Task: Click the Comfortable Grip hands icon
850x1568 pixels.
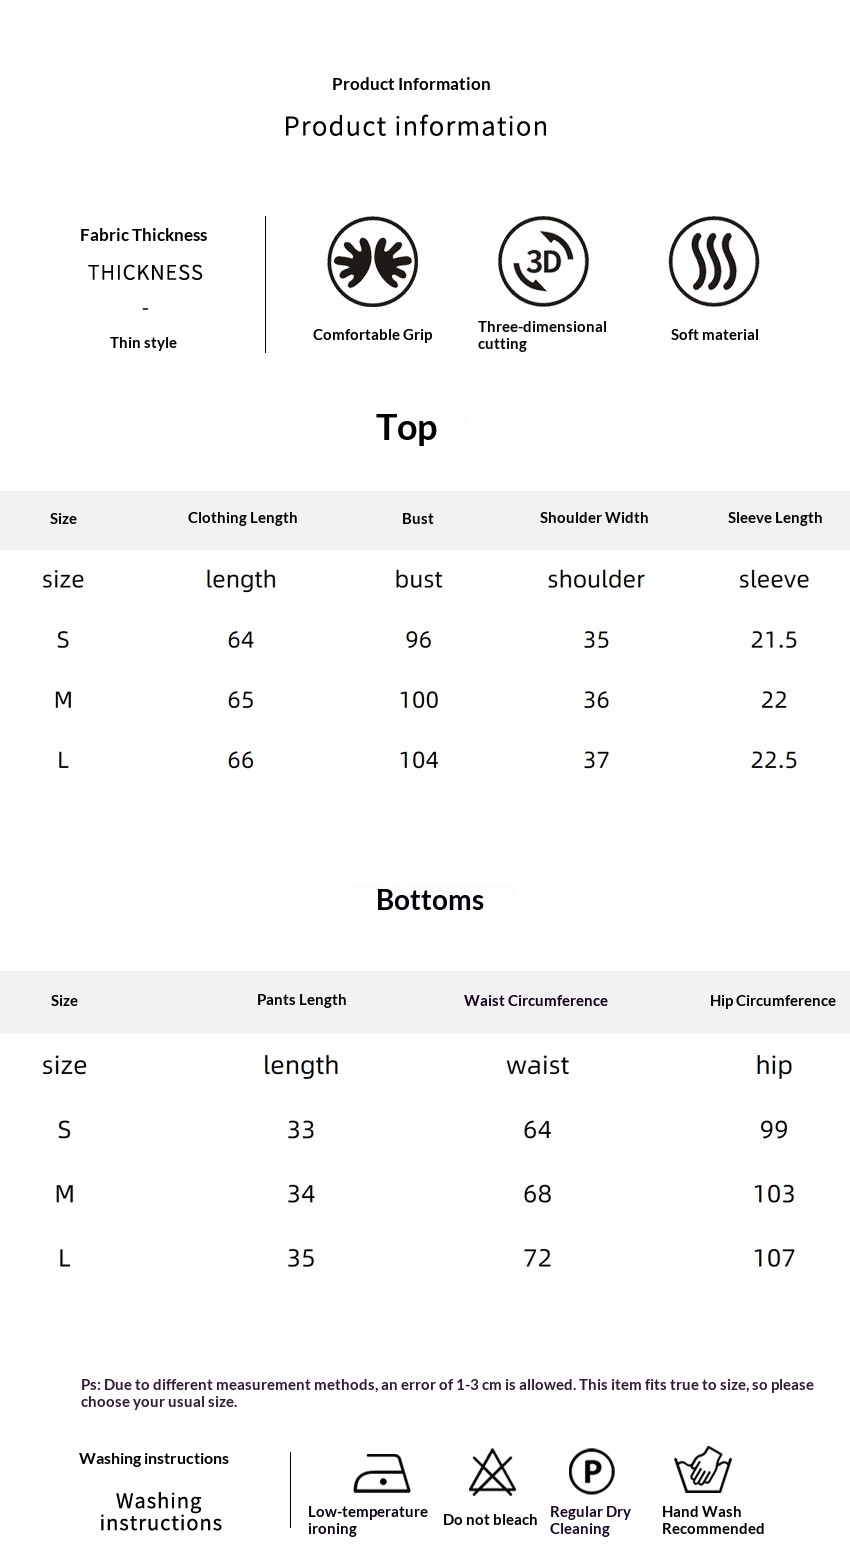Action: point(372,262)
